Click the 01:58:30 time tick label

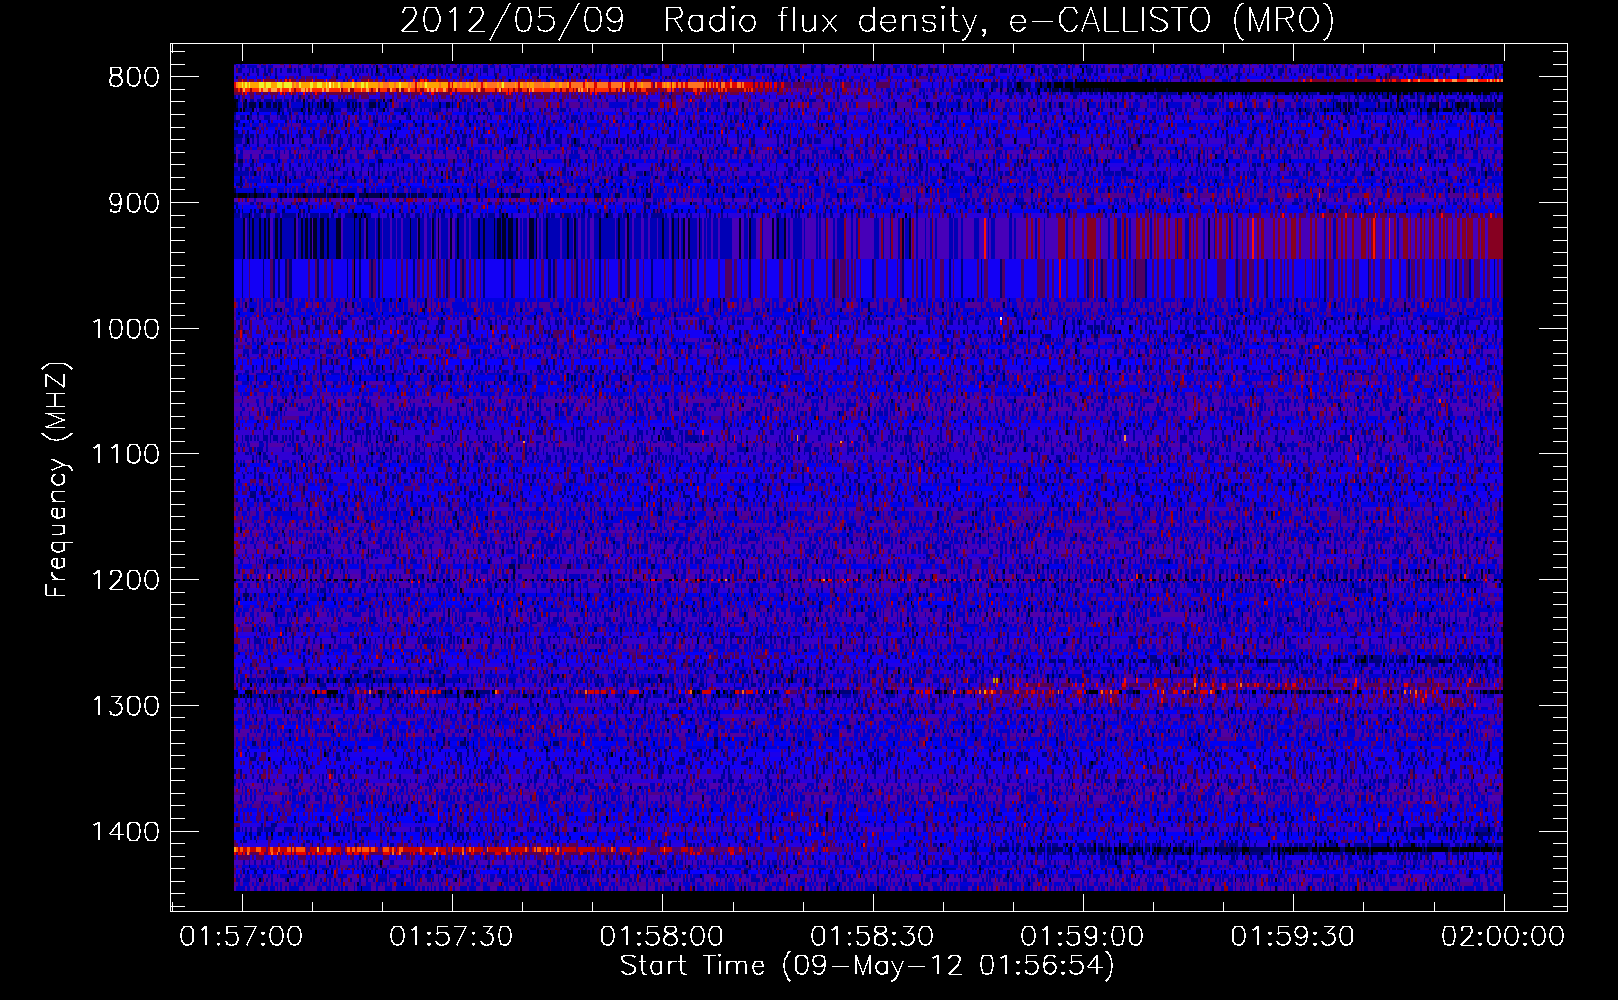pyautogui.click(x=872, y=937)
